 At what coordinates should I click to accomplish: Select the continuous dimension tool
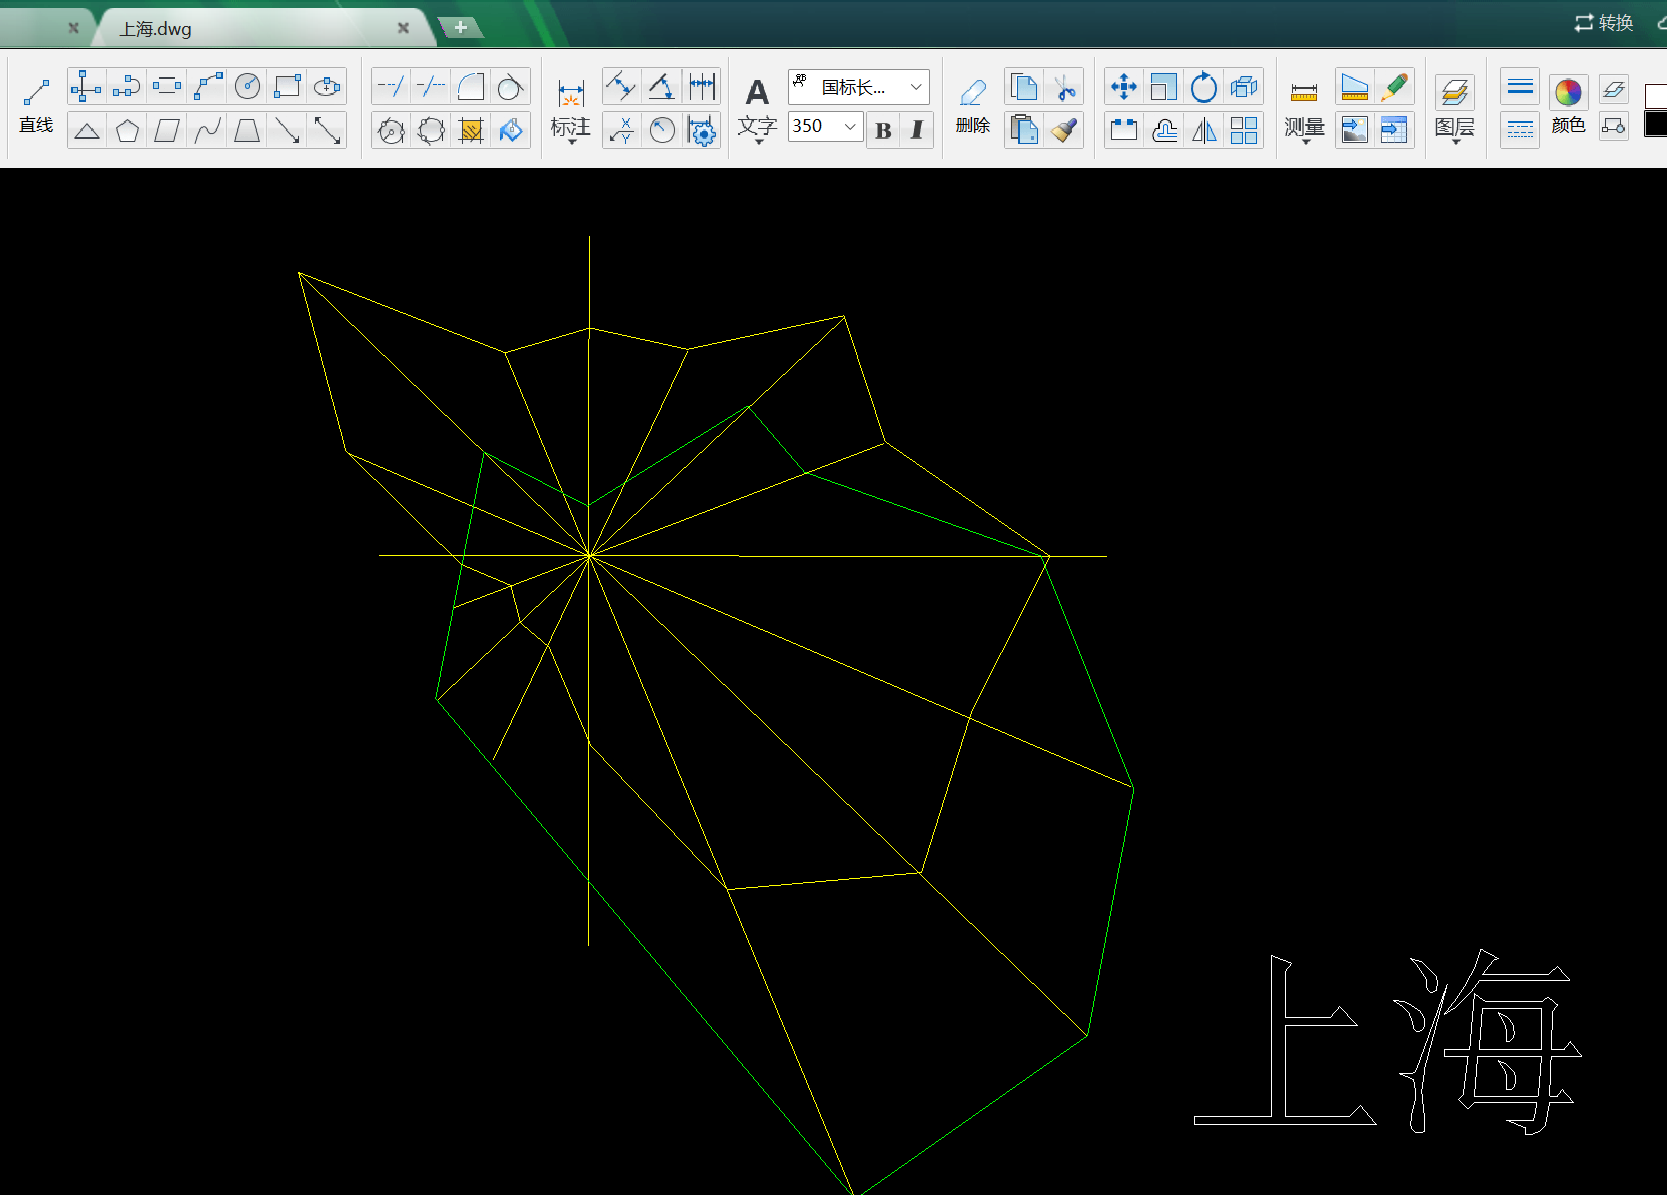click(702, 87)
